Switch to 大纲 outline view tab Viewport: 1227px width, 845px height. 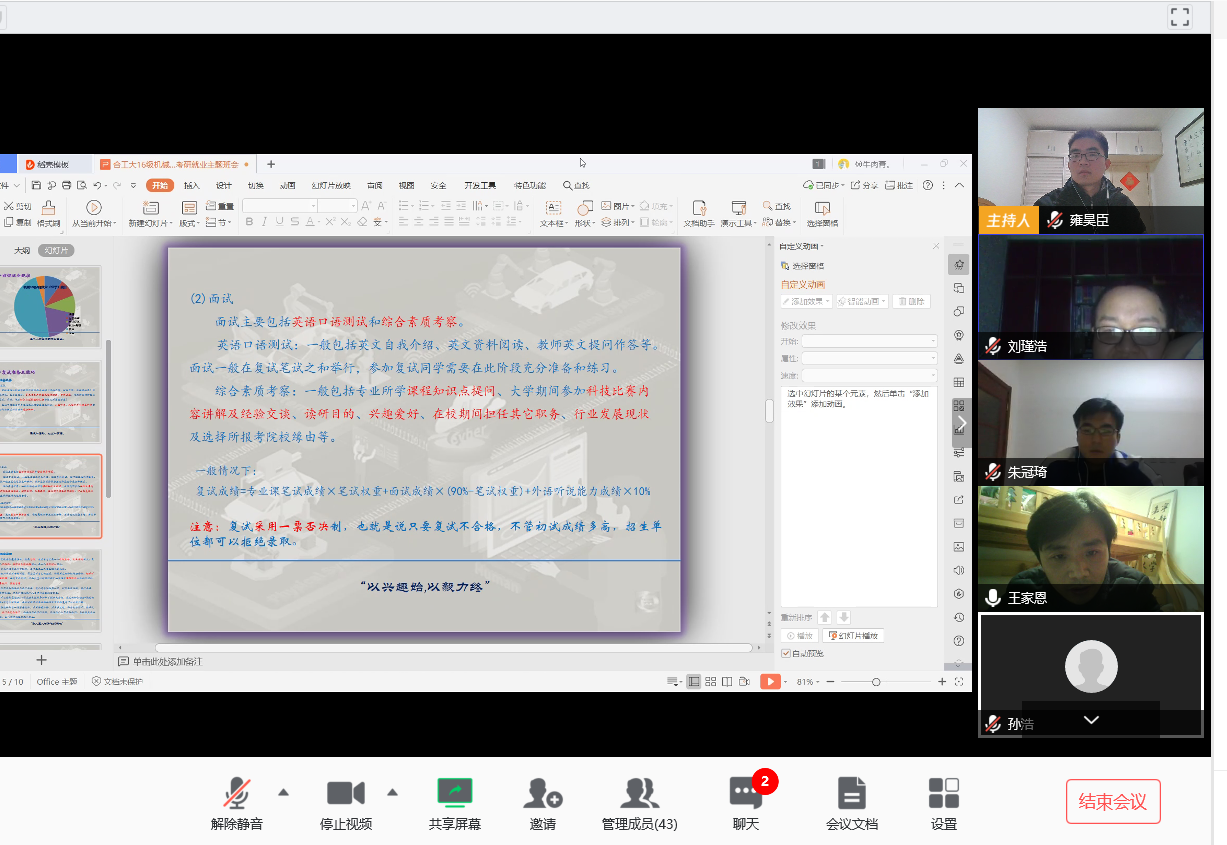click(x=21, y=250)
